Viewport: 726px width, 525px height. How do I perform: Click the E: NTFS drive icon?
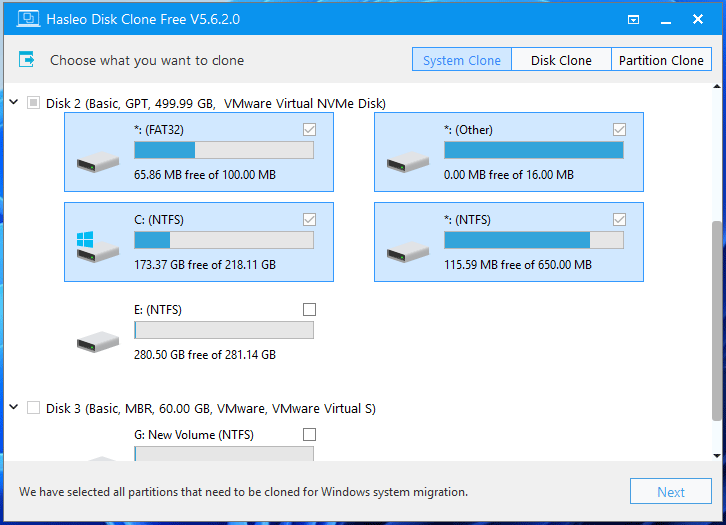click(98, 342)
